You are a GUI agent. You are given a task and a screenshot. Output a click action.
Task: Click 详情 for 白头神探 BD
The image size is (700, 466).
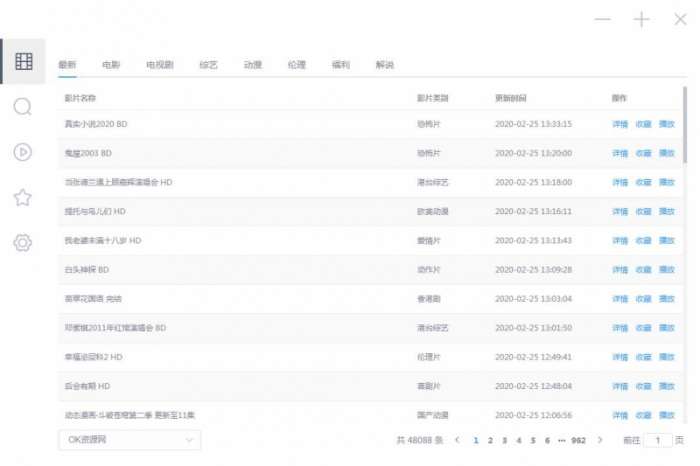click(x=620, y=270)
